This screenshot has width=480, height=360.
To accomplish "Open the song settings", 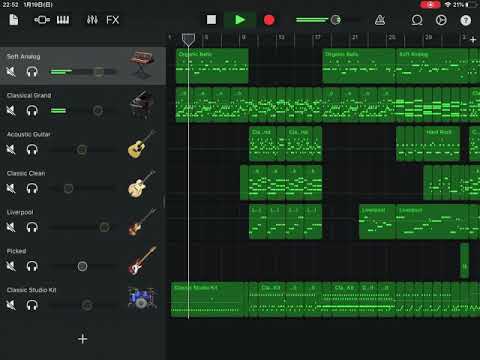I will click(x=441, y=20).
